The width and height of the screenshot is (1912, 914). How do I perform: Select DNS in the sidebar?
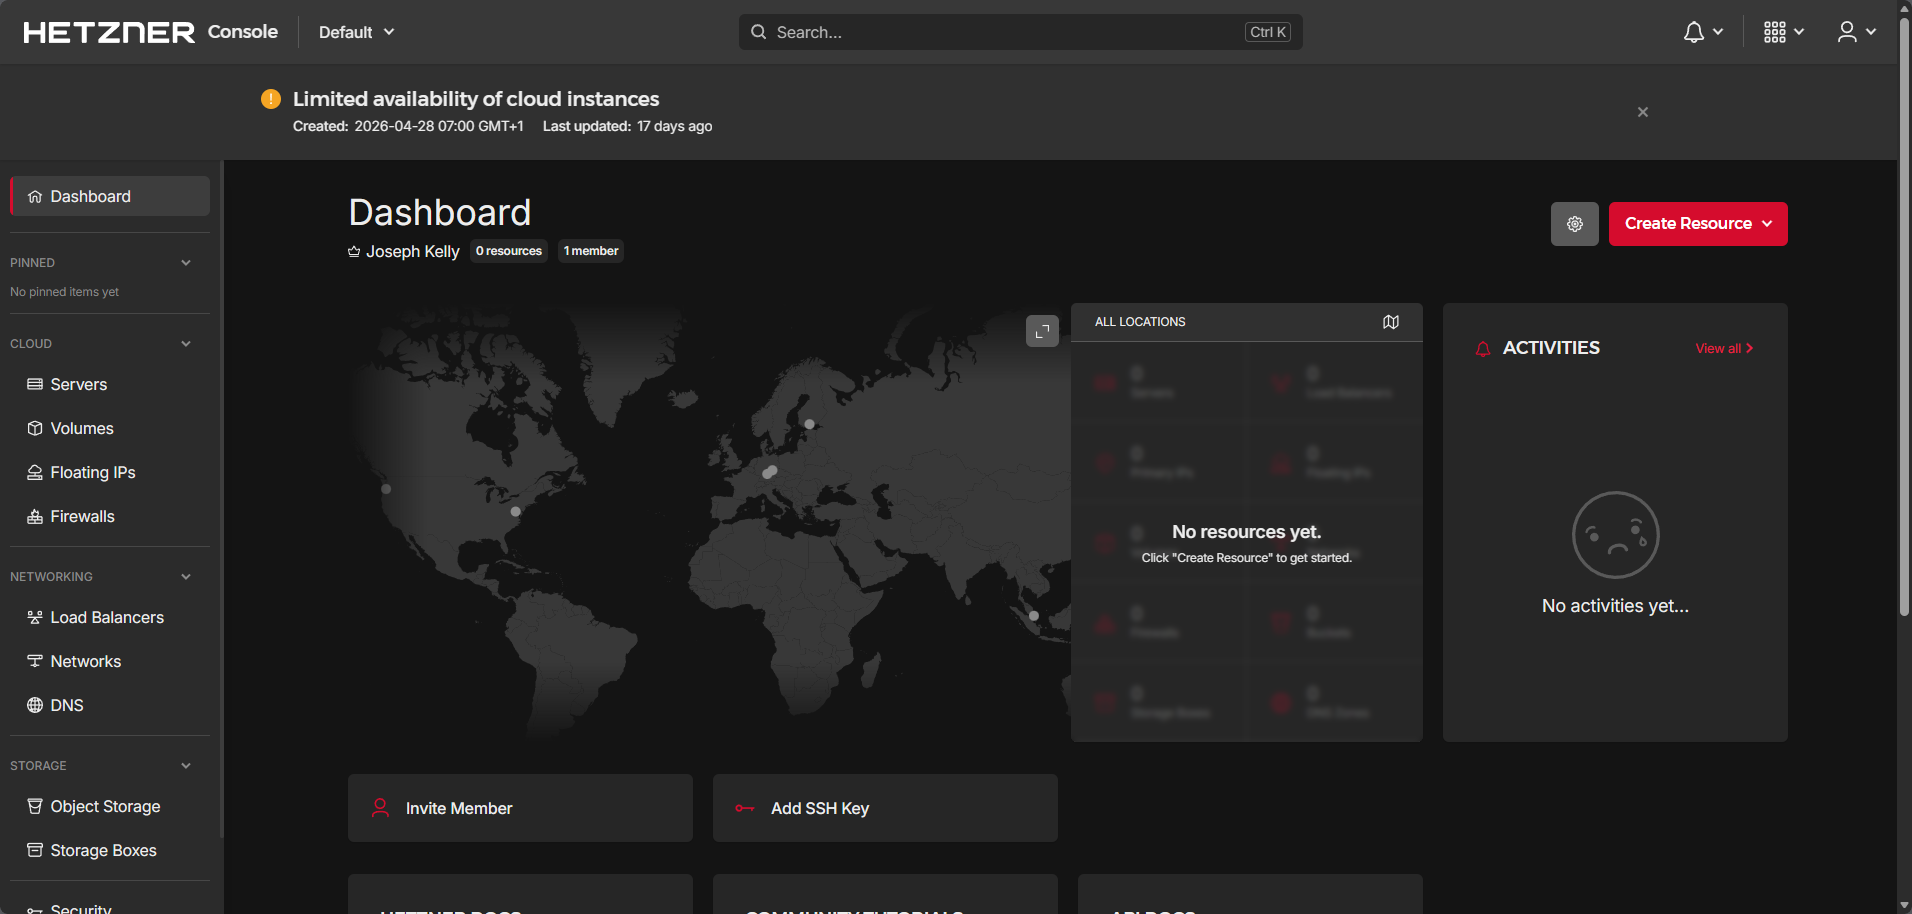point(110,705)
